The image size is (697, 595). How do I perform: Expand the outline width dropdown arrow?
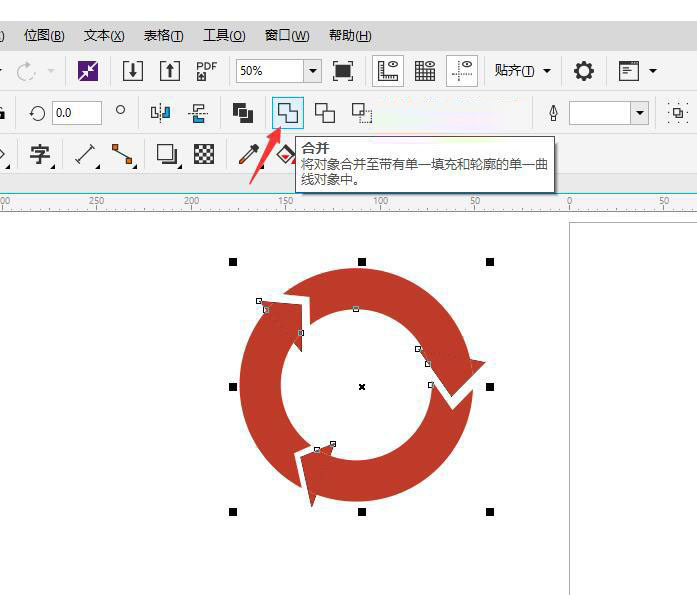(640, 113)
